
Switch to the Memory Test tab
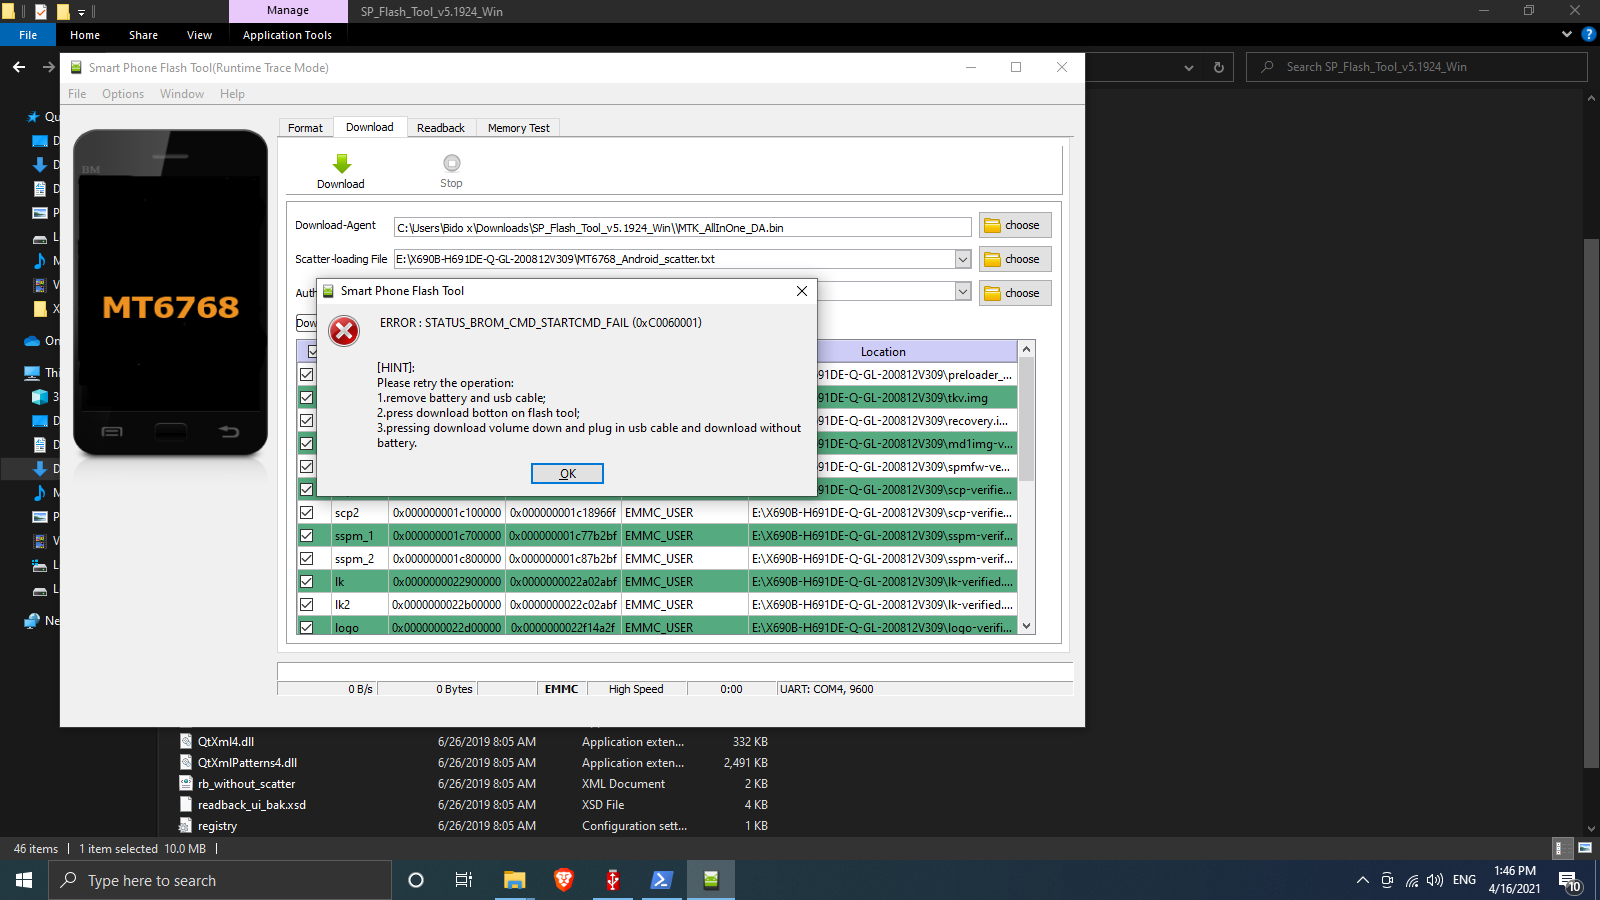[x=519, y=128]
